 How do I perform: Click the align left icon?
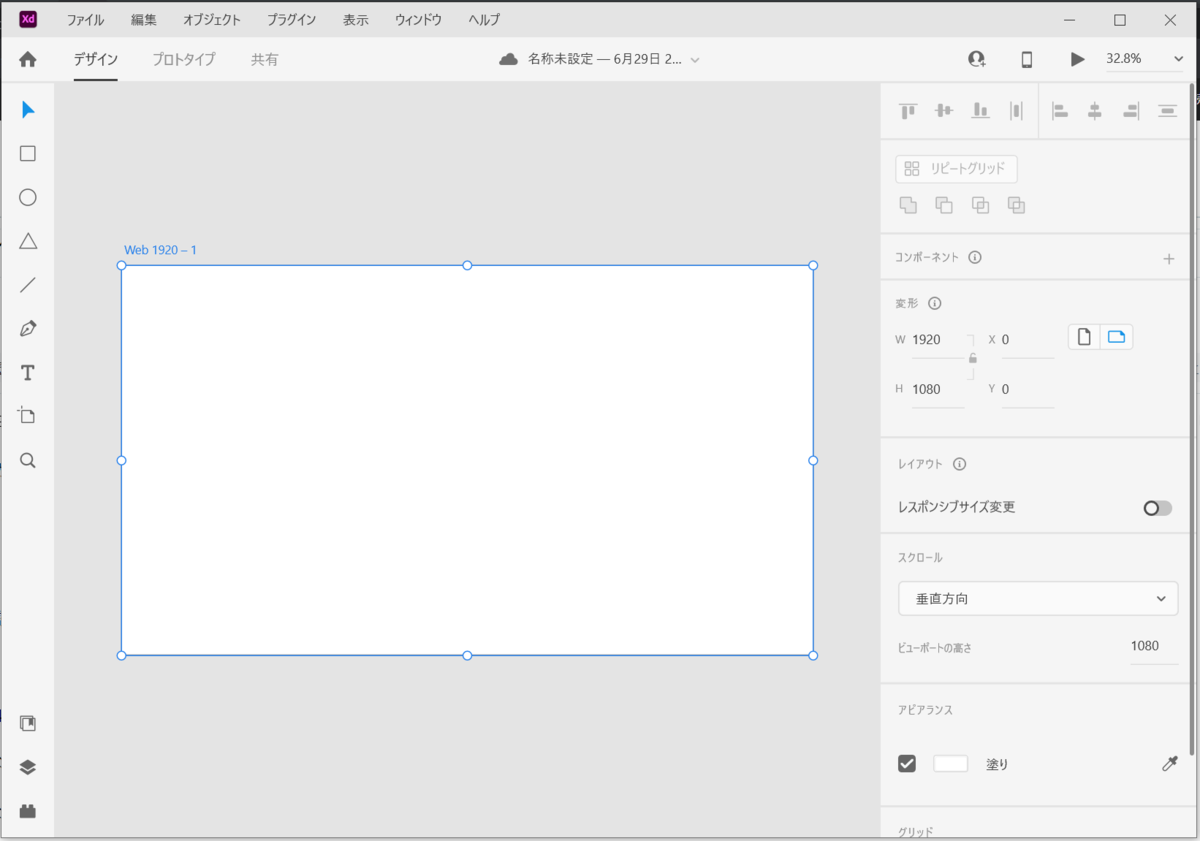coord(1060,111)
